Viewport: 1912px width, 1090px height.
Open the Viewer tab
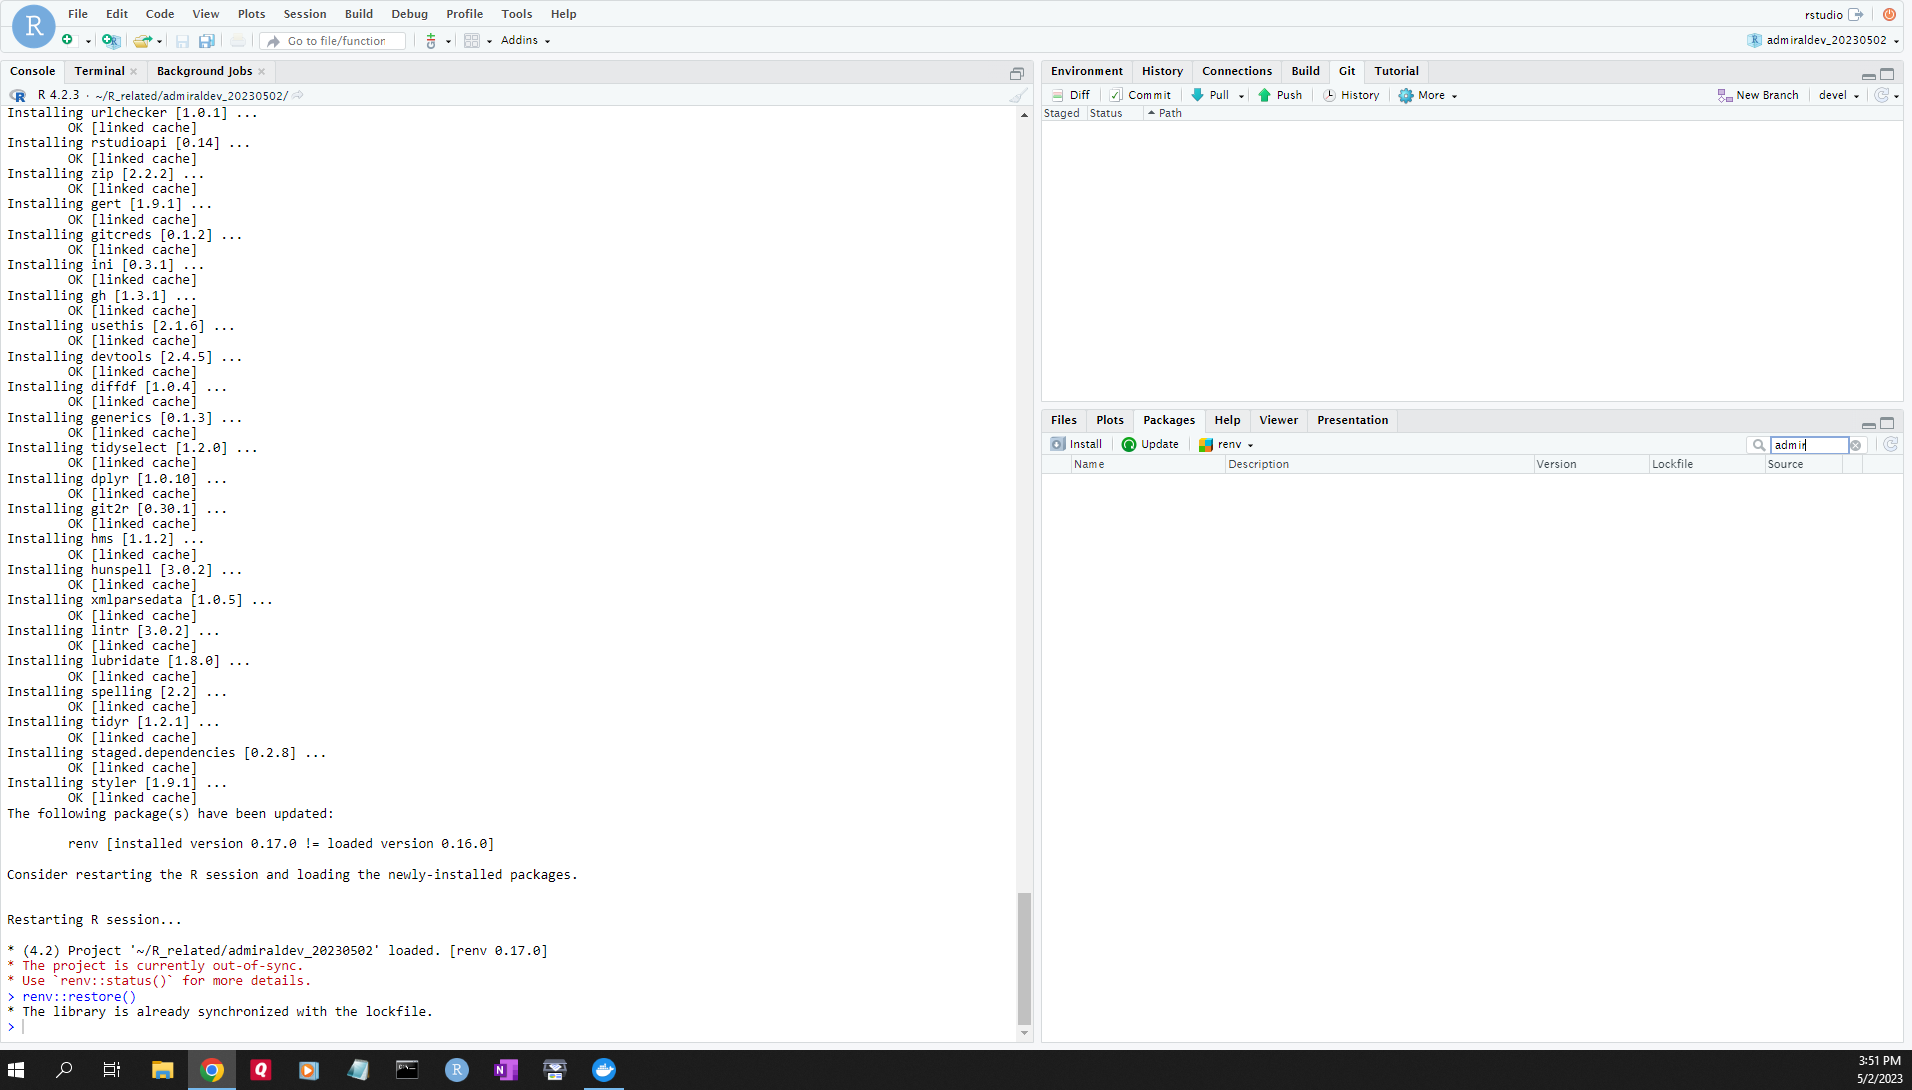(x=1278, y=420)
